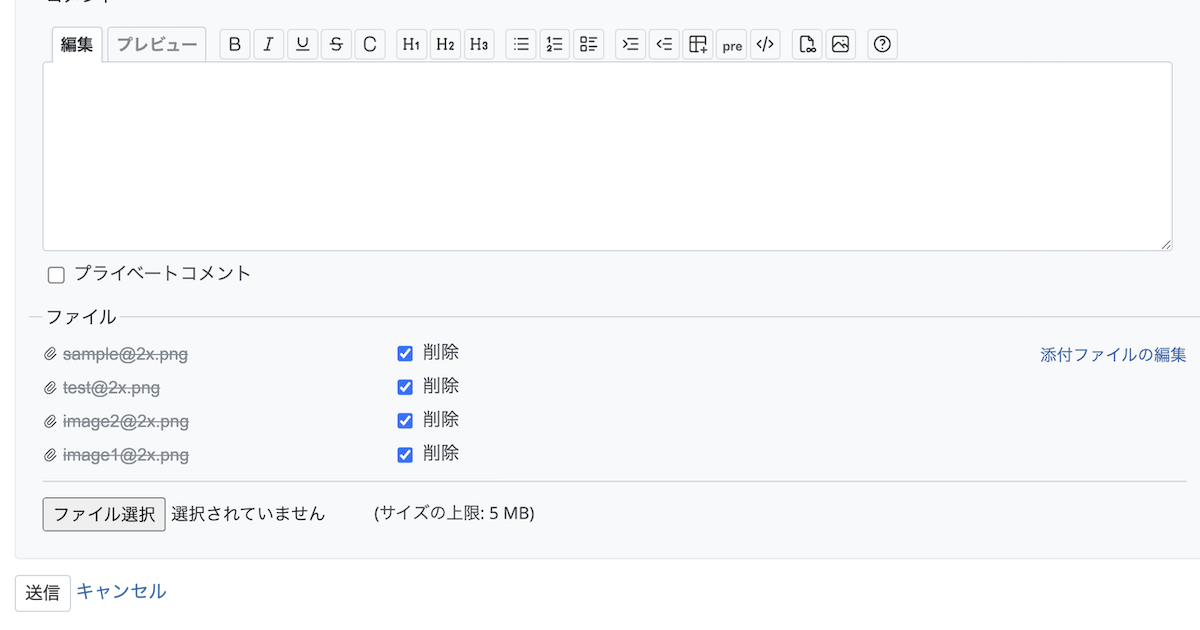Insert an inline image with the image icon

841,45
